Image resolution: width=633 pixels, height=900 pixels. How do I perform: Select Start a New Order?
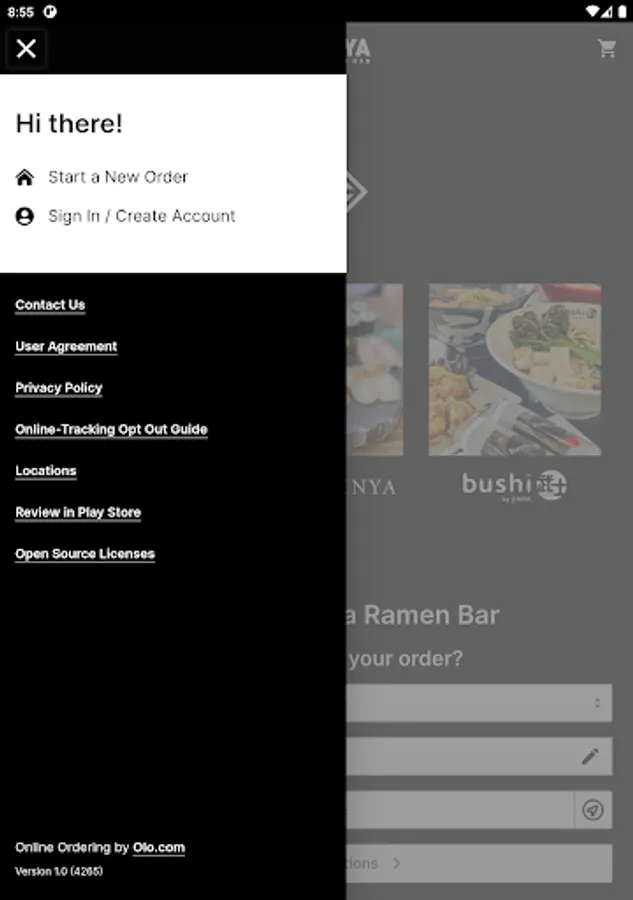(x=118, y=177)
